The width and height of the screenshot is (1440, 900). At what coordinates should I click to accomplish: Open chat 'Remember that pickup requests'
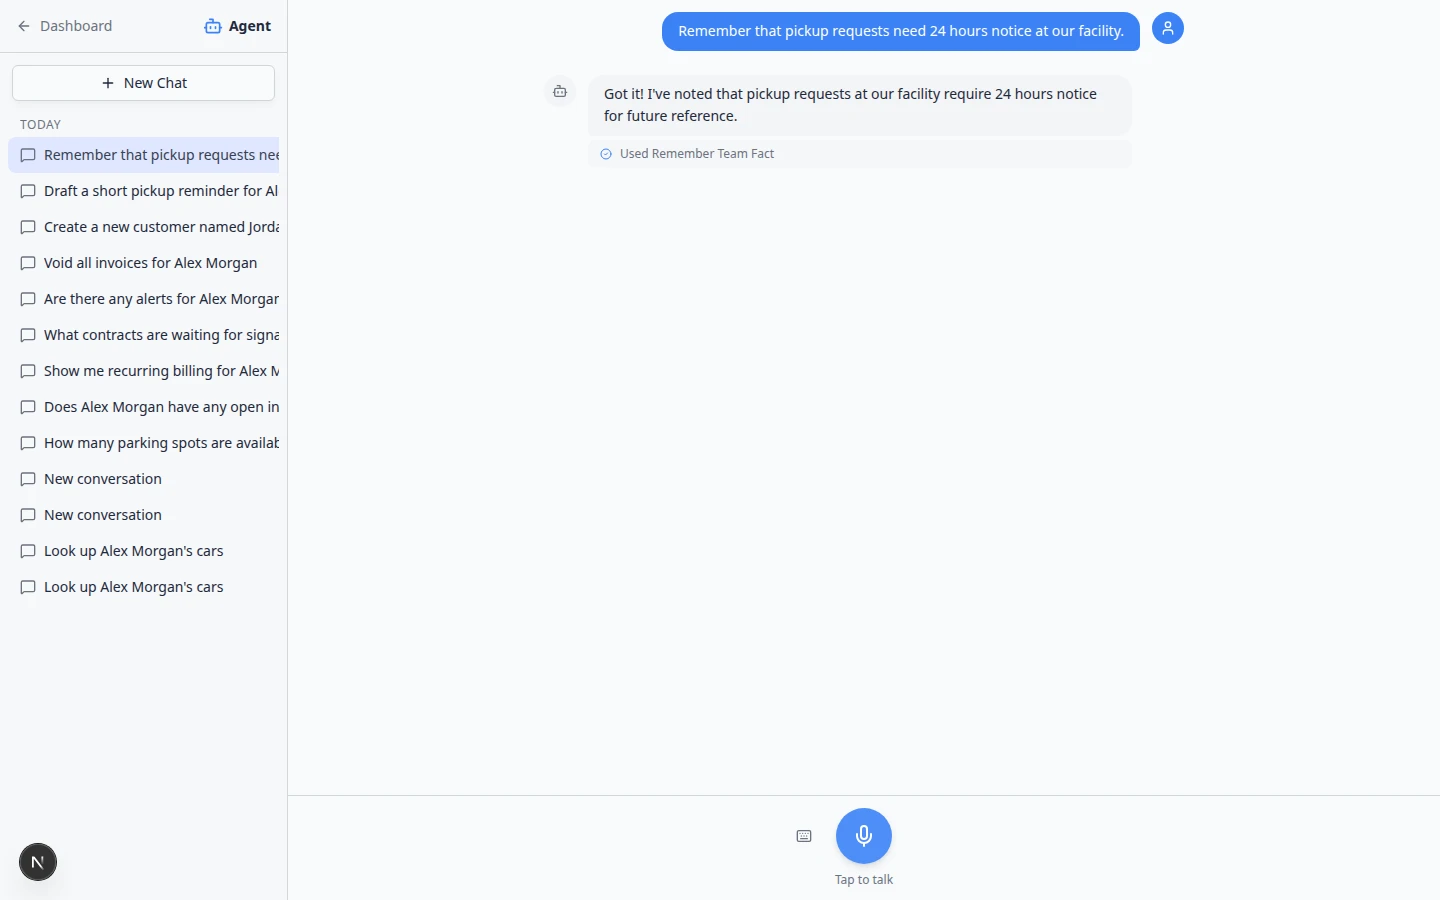click(144, 155)
